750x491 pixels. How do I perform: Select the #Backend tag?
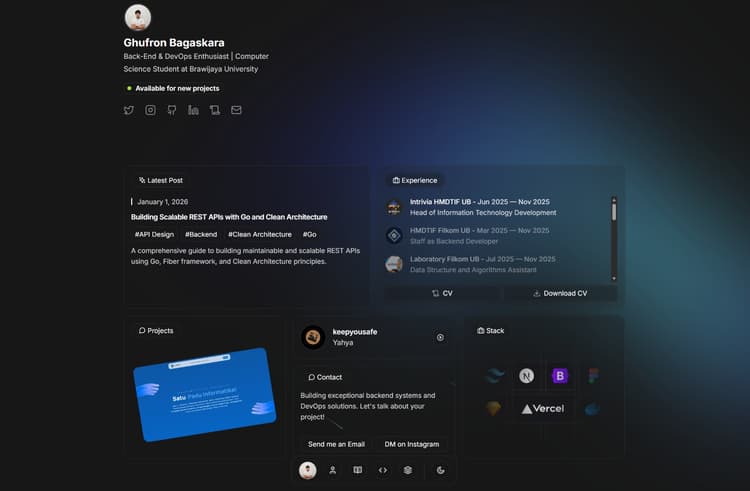coord(201,234)
